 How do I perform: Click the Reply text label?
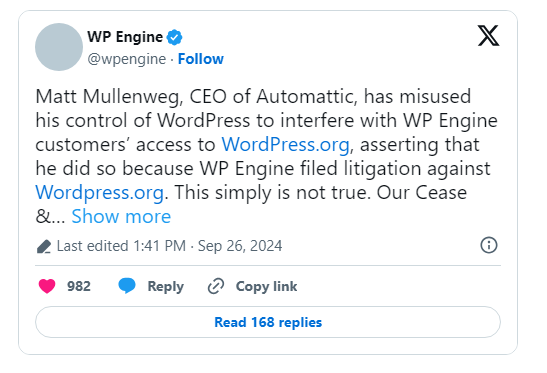tap(165, 287)
